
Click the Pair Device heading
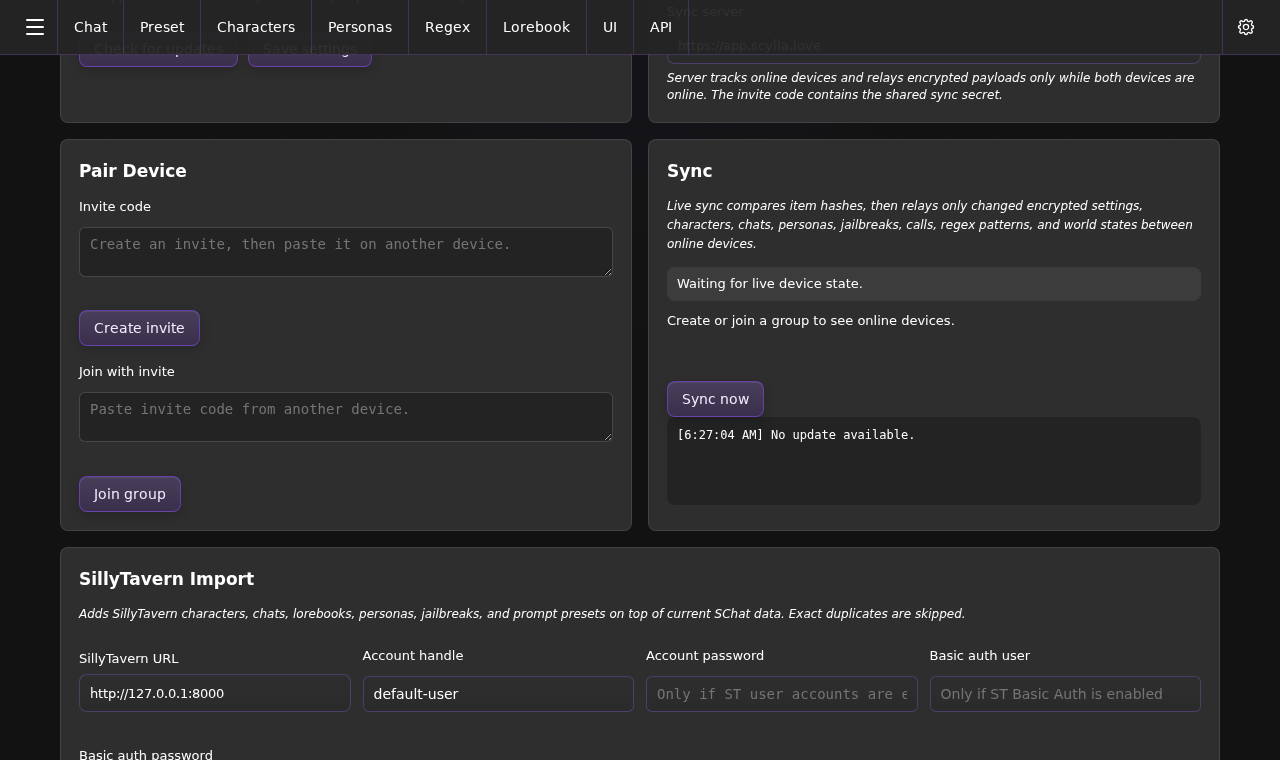[x=133, y=171]
